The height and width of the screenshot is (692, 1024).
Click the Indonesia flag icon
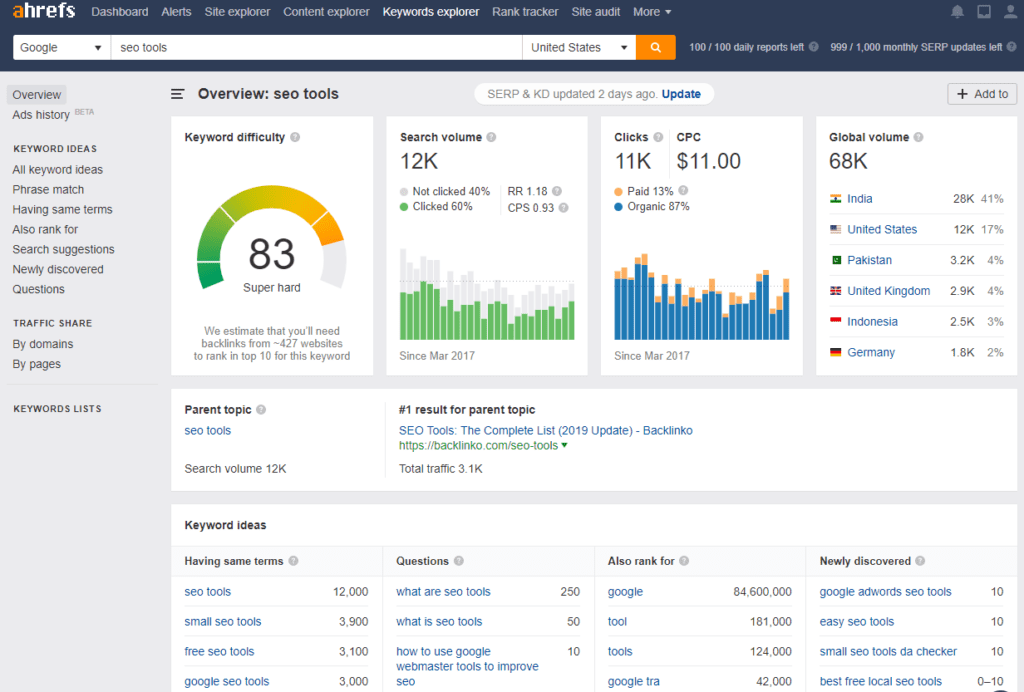click(835, 321)
